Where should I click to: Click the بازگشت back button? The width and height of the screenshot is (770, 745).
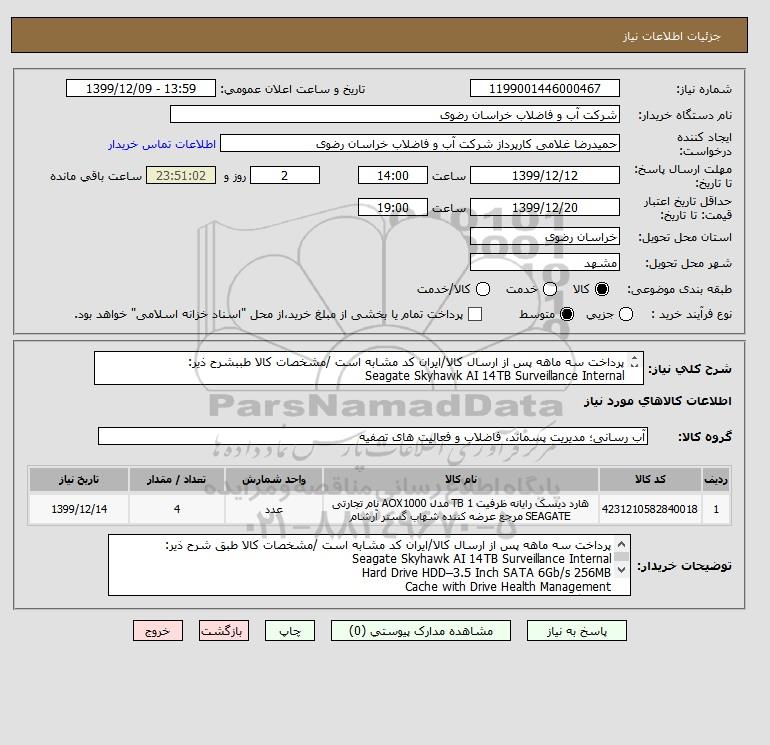tap(223, 631)
